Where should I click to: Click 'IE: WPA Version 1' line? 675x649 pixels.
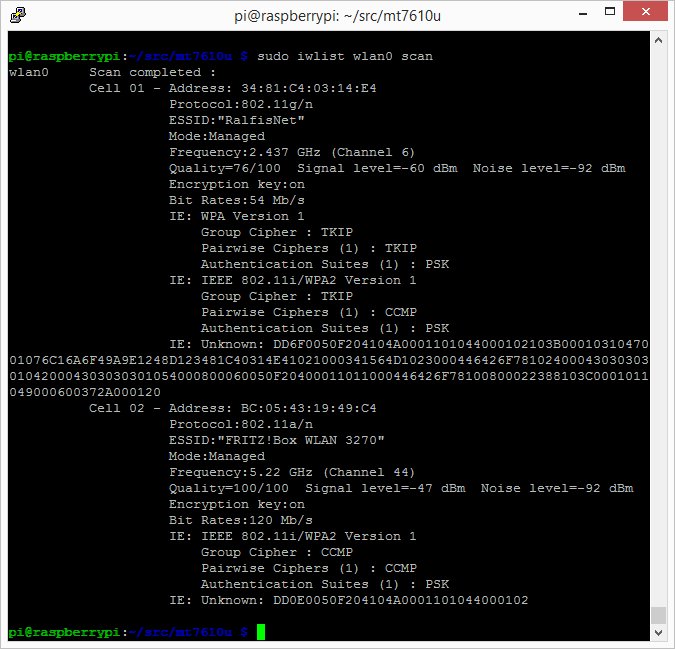pos(237,216)
